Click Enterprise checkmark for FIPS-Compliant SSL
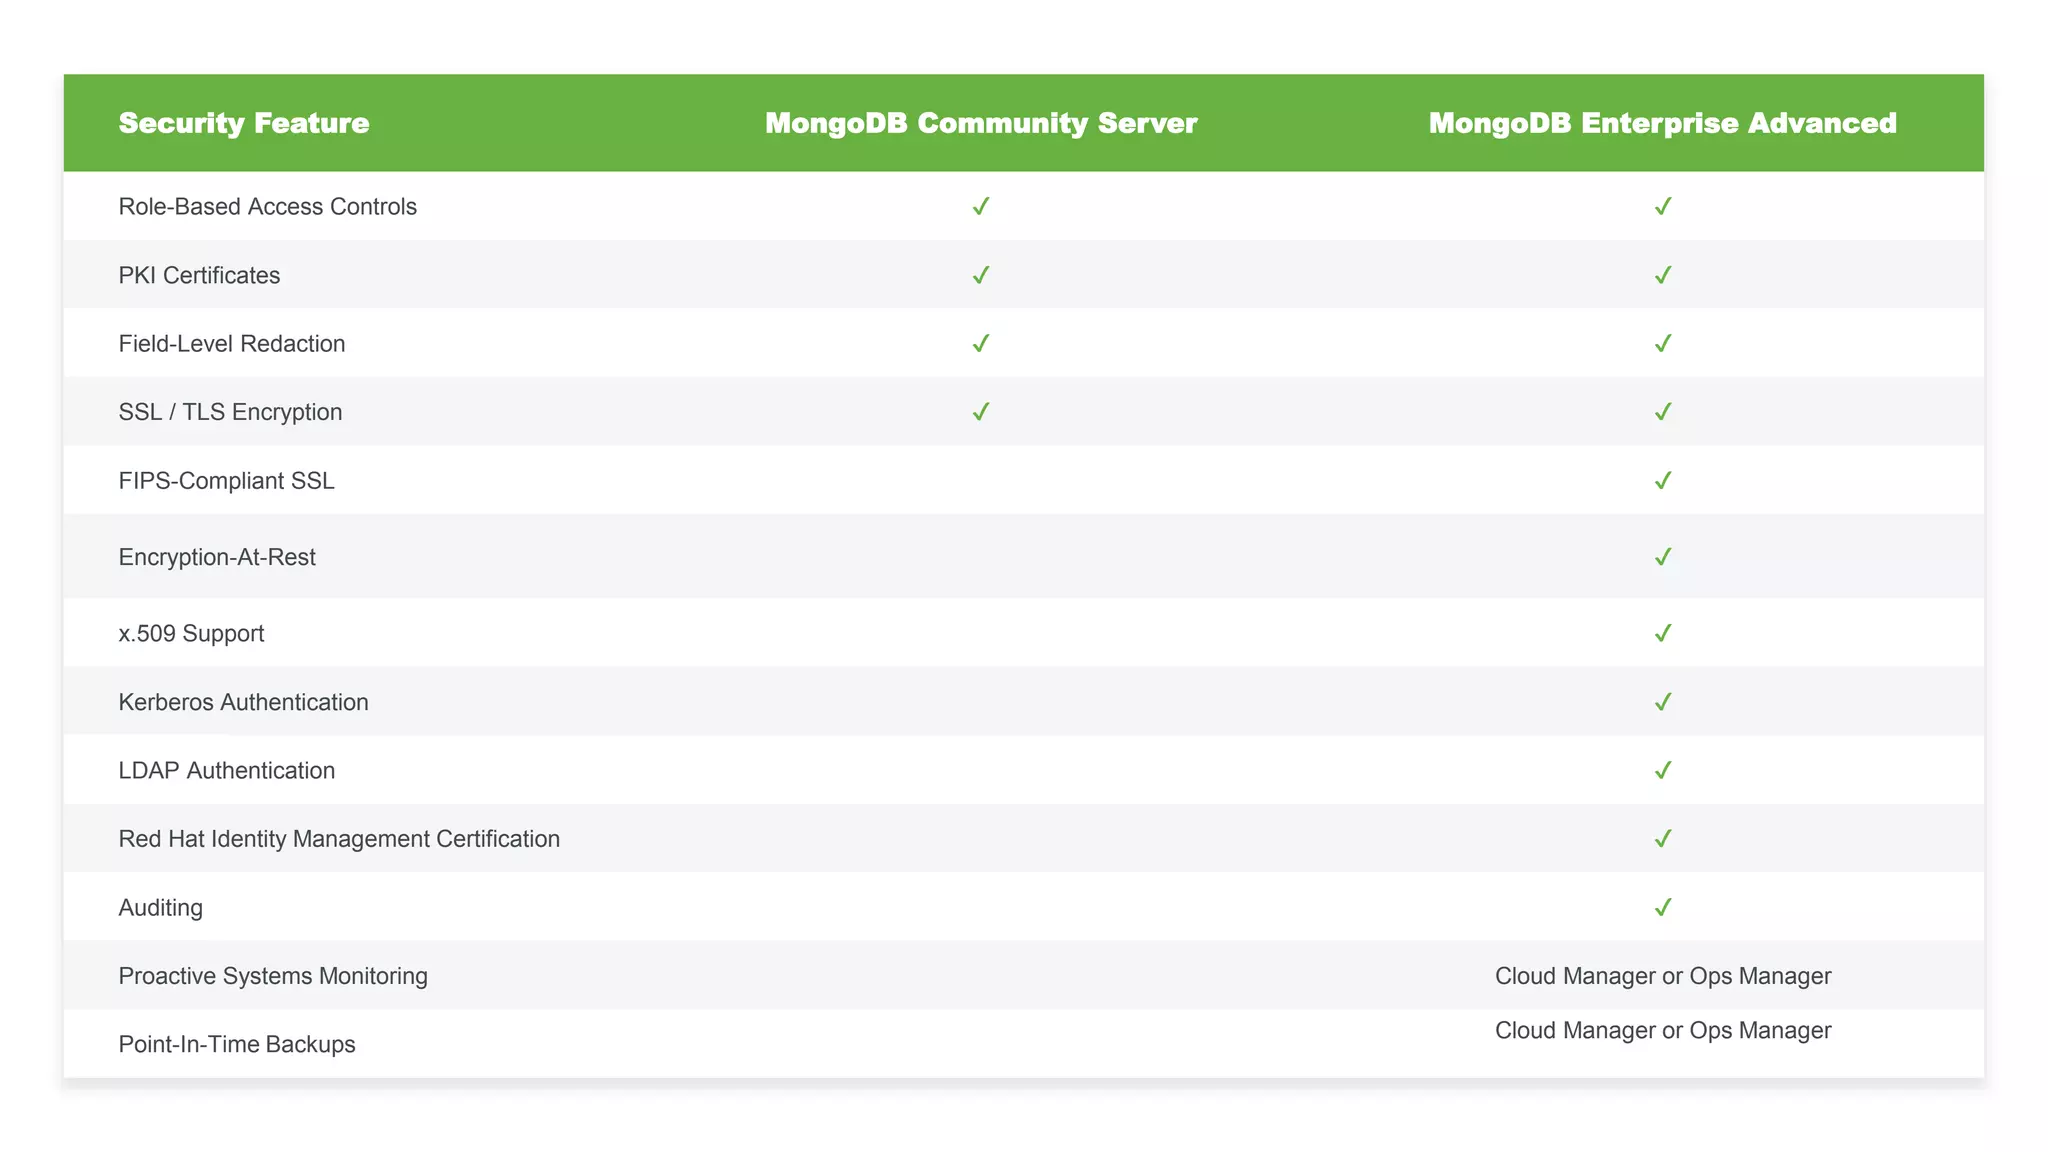This screenshot has width=2048, height=1152. click(x=1662, y=481)
